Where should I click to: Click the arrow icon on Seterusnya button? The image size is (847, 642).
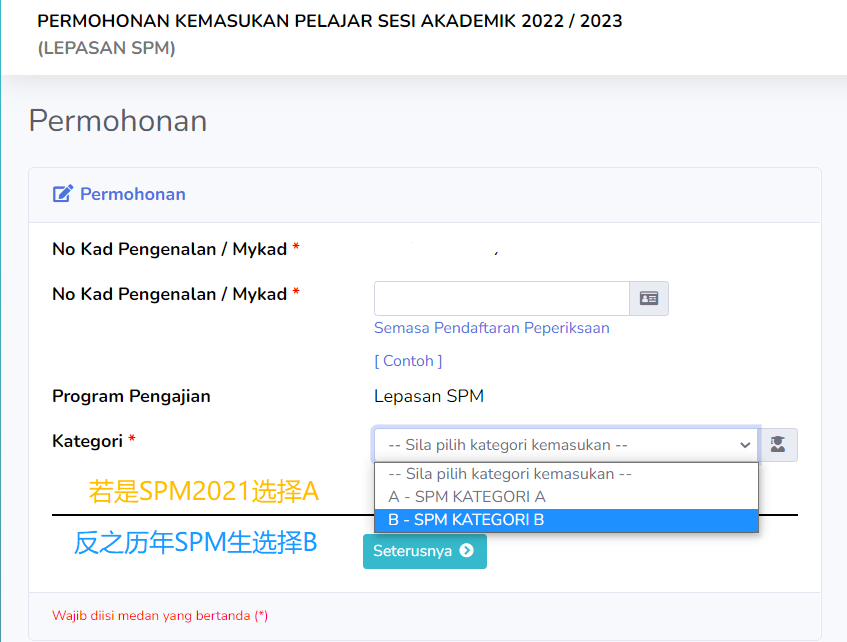tap(467, 550)
